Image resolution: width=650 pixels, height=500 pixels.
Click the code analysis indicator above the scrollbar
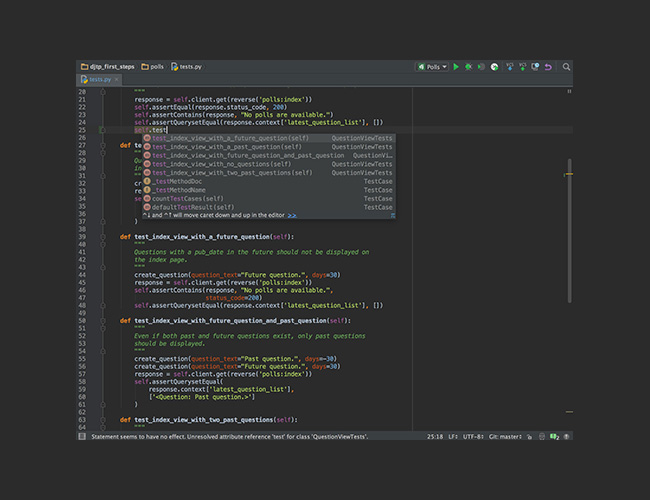point(570,91)
